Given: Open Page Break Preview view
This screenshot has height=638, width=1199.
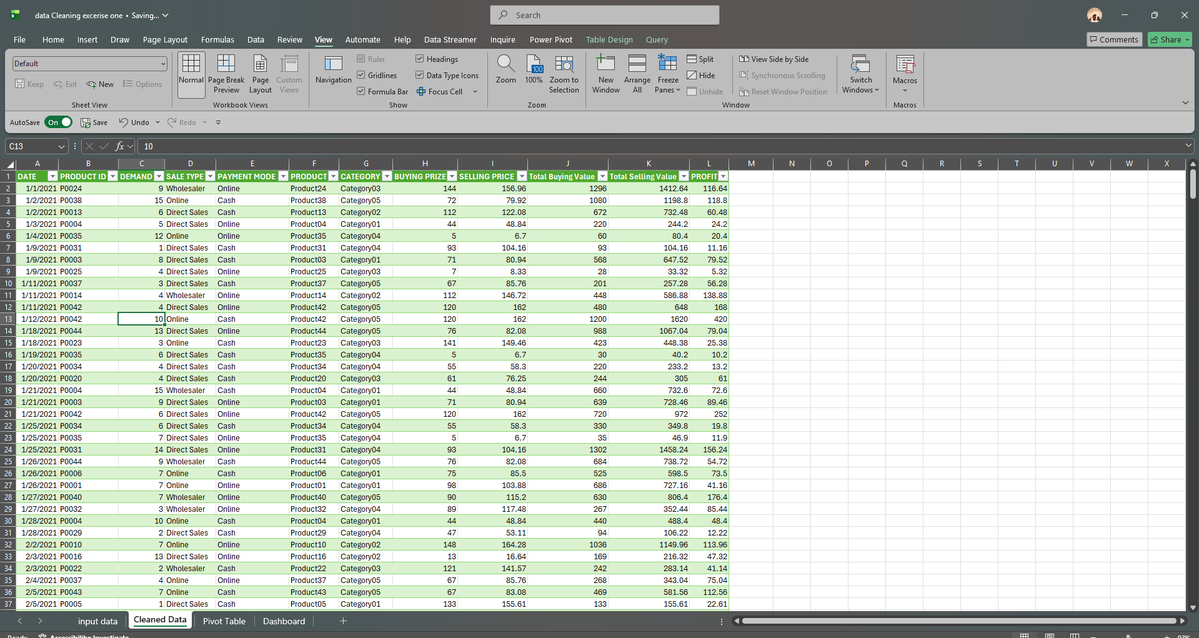Looking at the screenshot, I should (226, 74).
